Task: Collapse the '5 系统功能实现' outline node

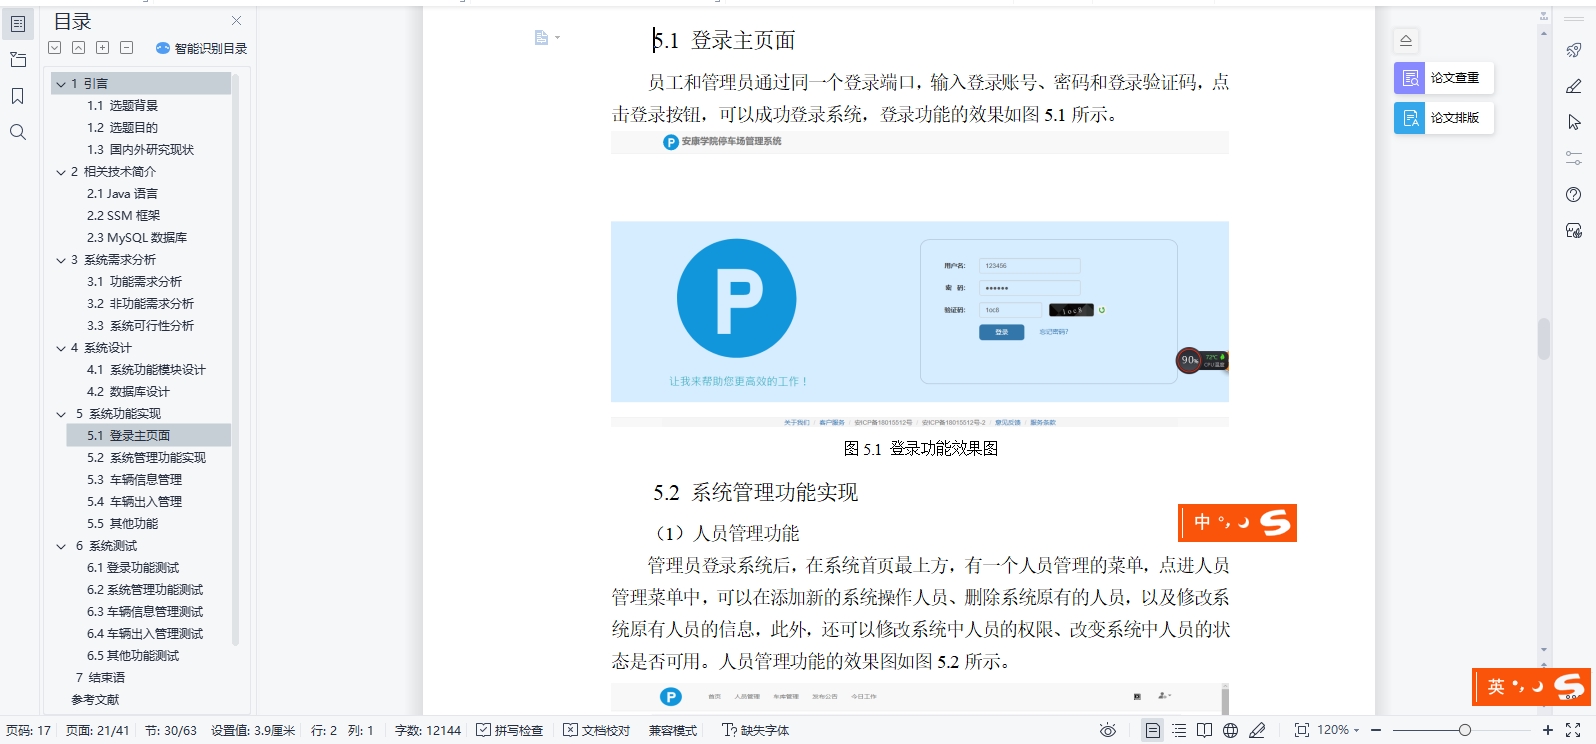Action: pos(61,414)
